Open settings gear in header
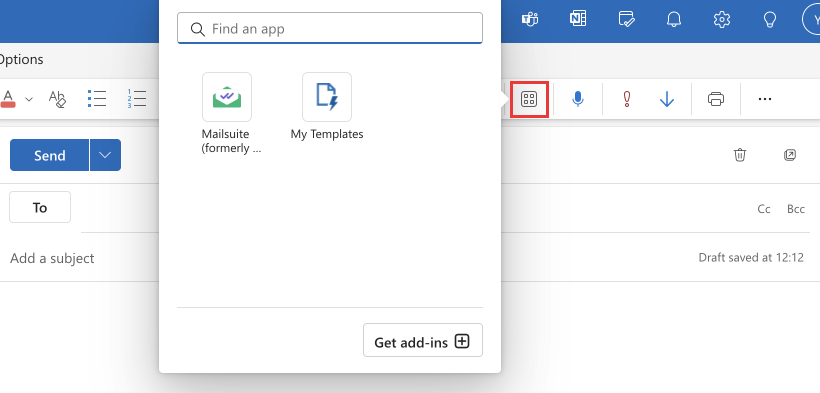Image resolution: width=820 pixels, height=393 pixels. pos(722,20)
